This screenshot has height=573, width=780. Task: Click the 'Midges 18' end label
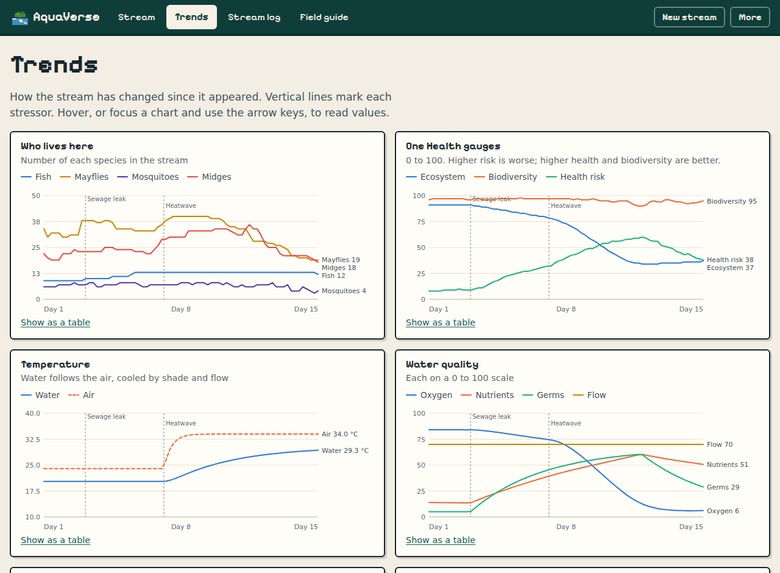pyautogui.click(x=338, y=268)
